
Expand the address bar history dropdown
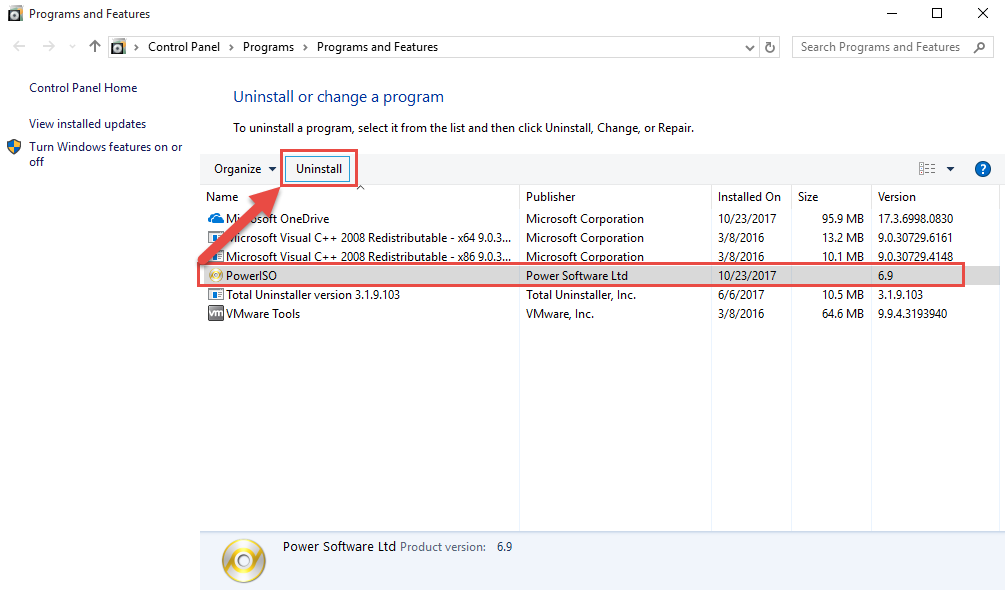(748, 46)
